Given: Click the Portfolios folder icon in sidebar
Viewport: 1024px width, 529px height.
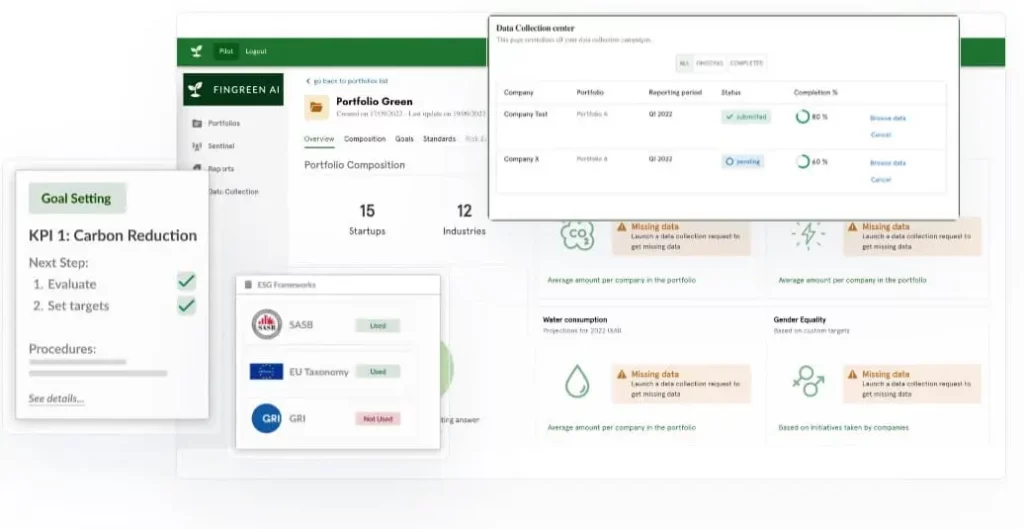Looking at the screenshot, I should pos(197,123).
